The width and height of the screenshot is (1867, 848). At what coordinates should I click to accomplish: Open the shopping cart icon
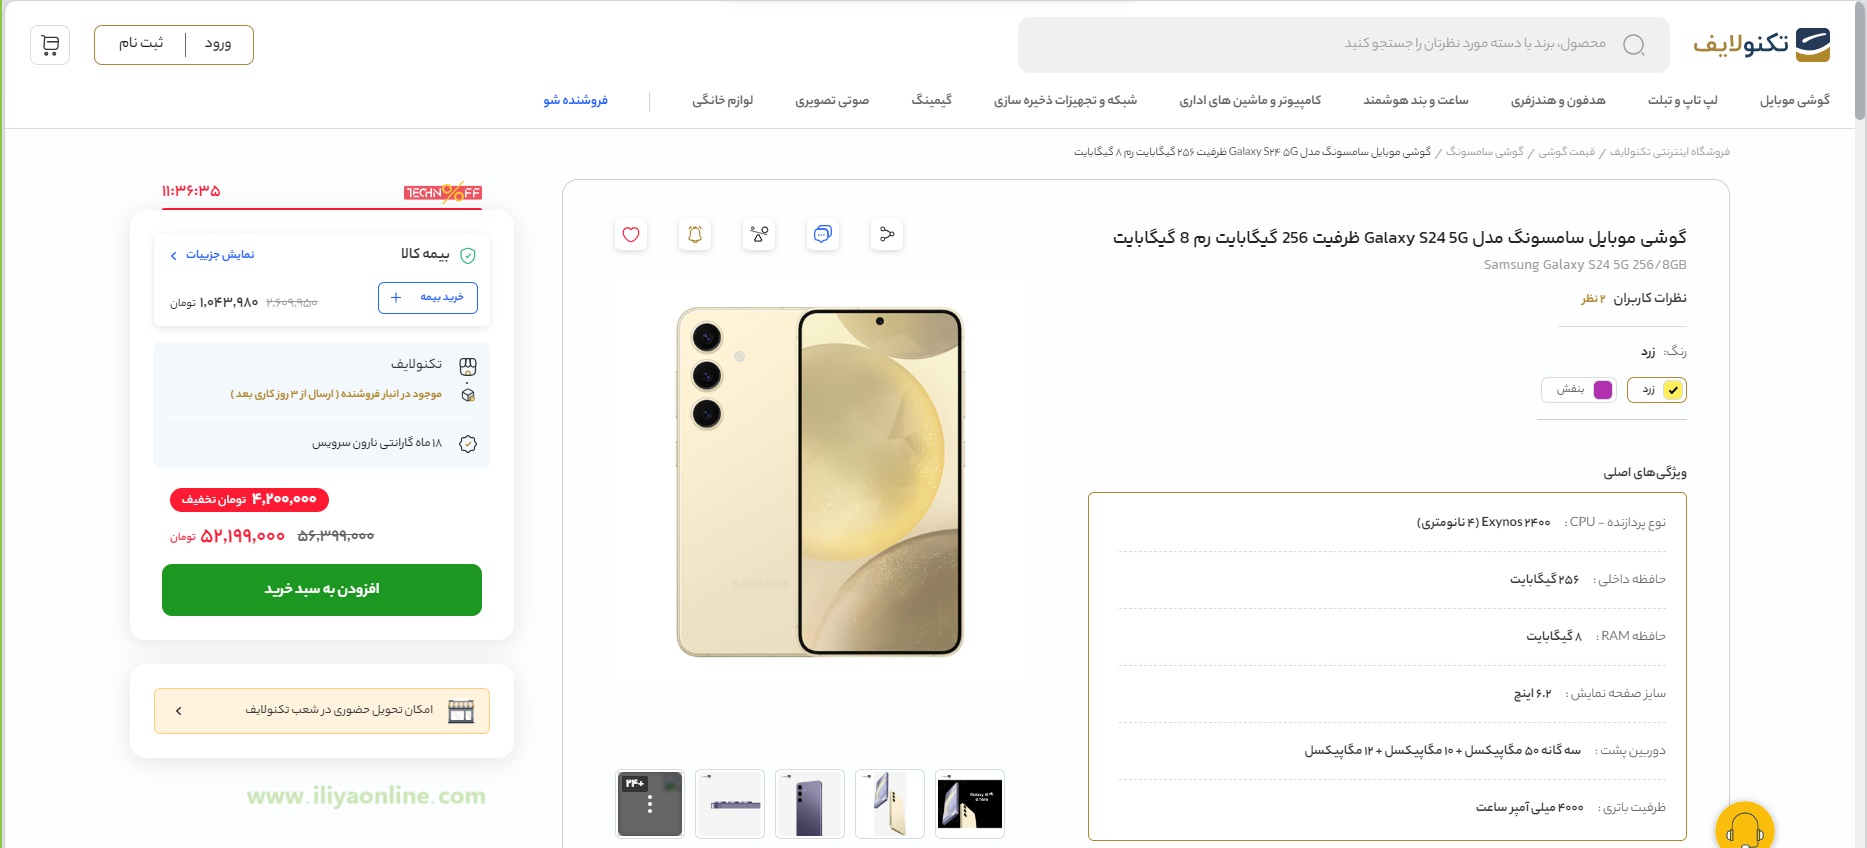(50, 45)
